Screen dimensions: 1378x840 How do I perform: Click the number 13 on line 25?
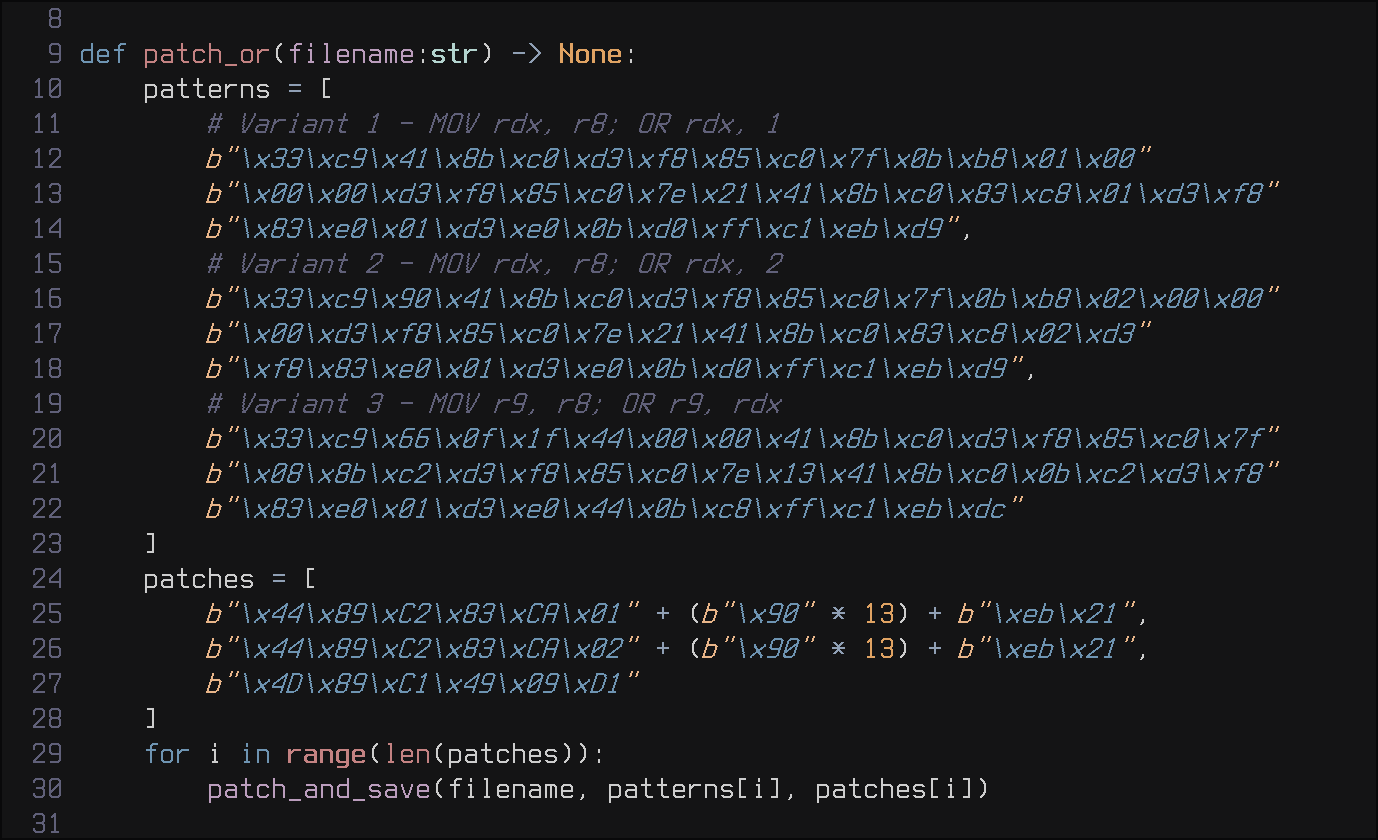pyautogui.click(x=878, y=614)
